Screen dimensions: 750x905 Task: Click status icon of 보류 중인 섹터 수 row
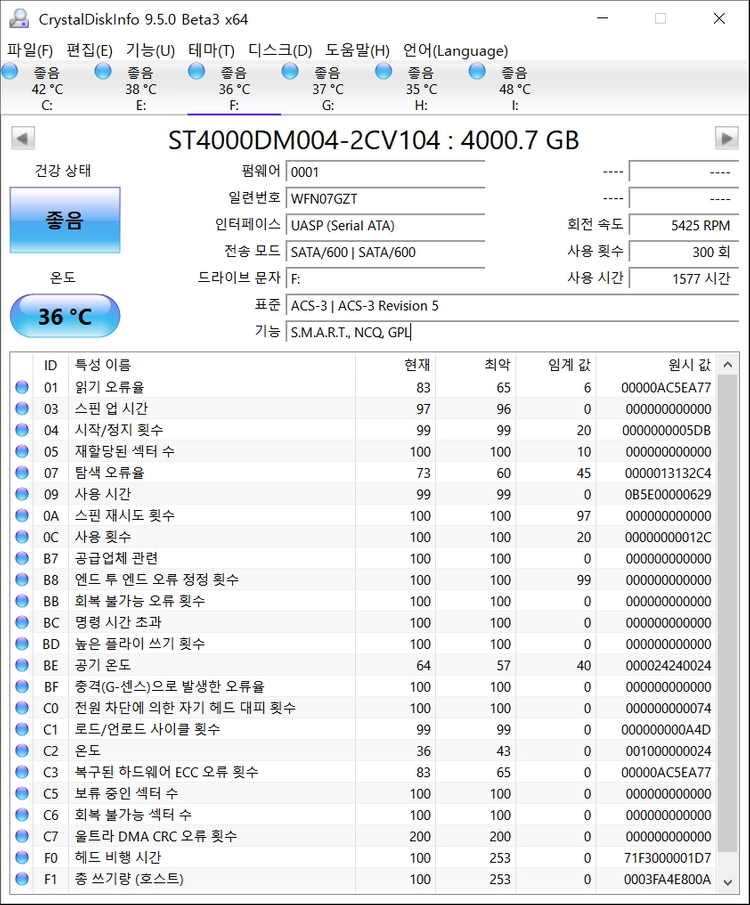tap(22, 793)
